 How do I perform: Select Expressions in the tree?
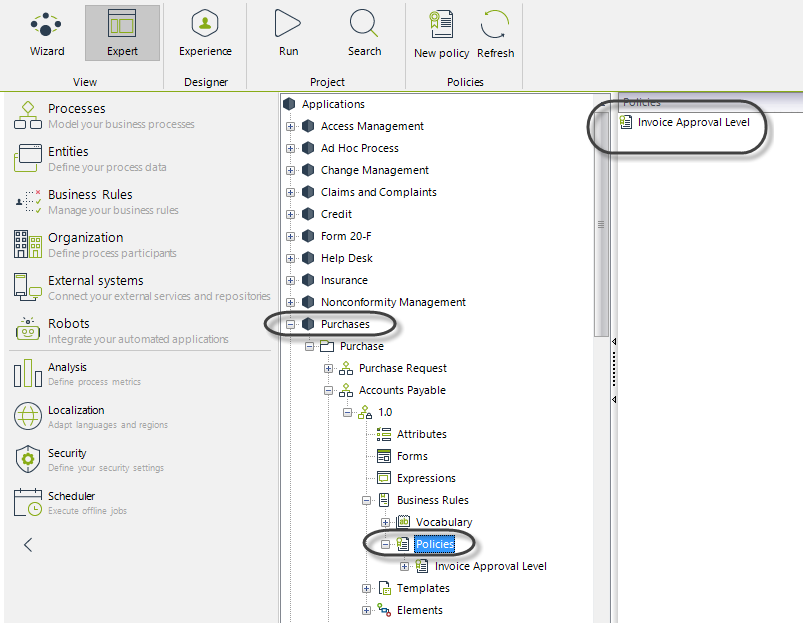coord(426,478)
